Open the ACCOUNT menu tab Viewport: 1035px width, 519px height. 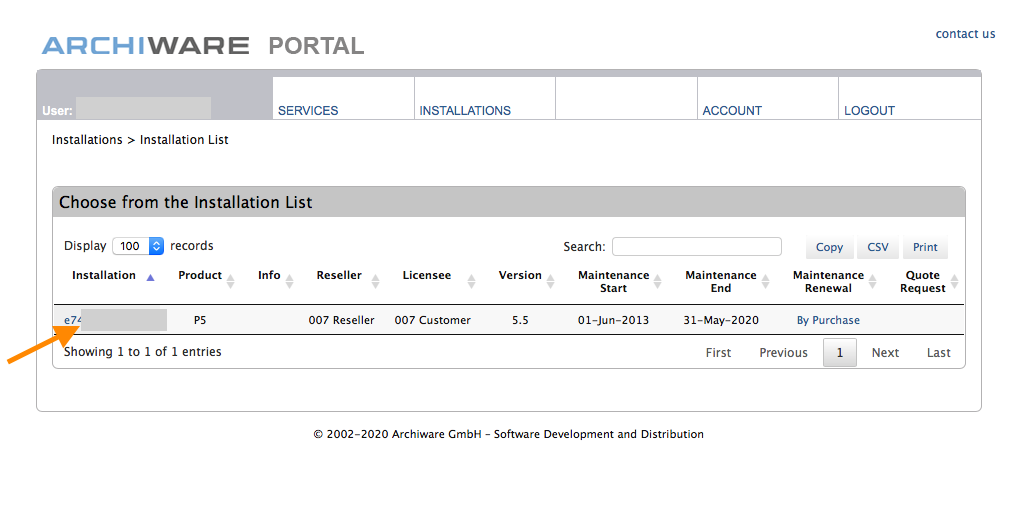pos(731,110)
